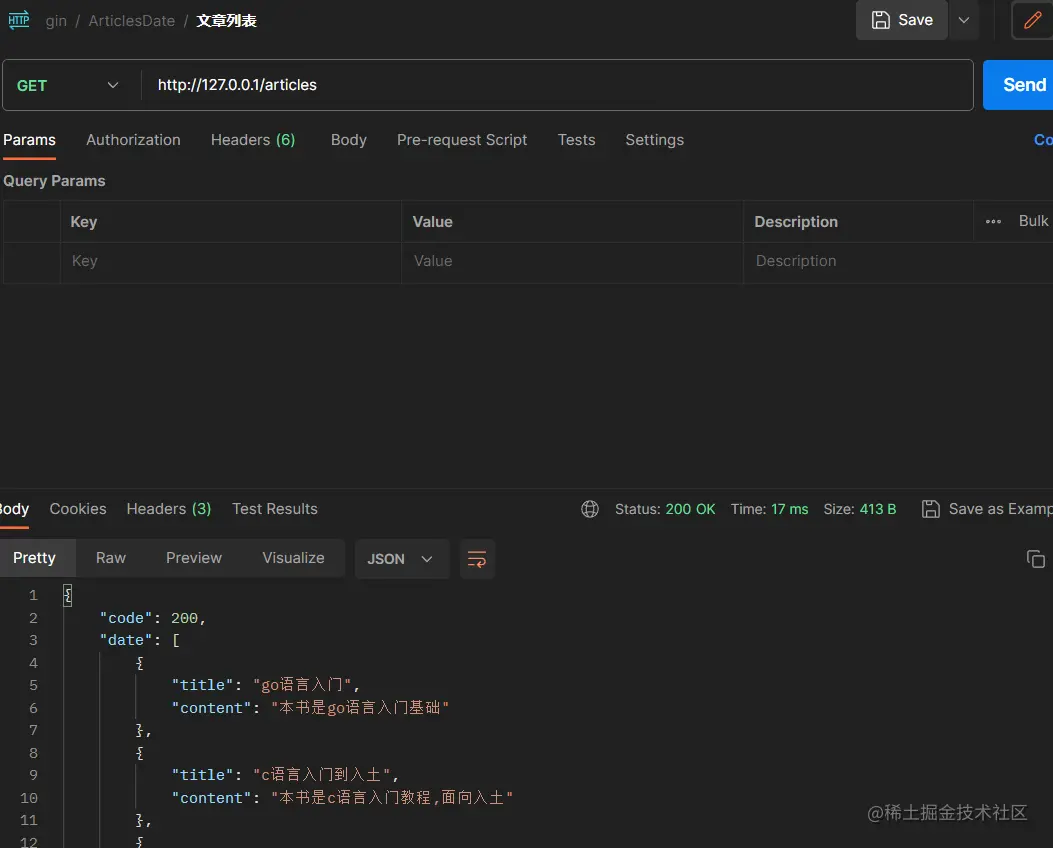Click the Value column header
This screenshot has width=1053, height=848.
(432, 222)
